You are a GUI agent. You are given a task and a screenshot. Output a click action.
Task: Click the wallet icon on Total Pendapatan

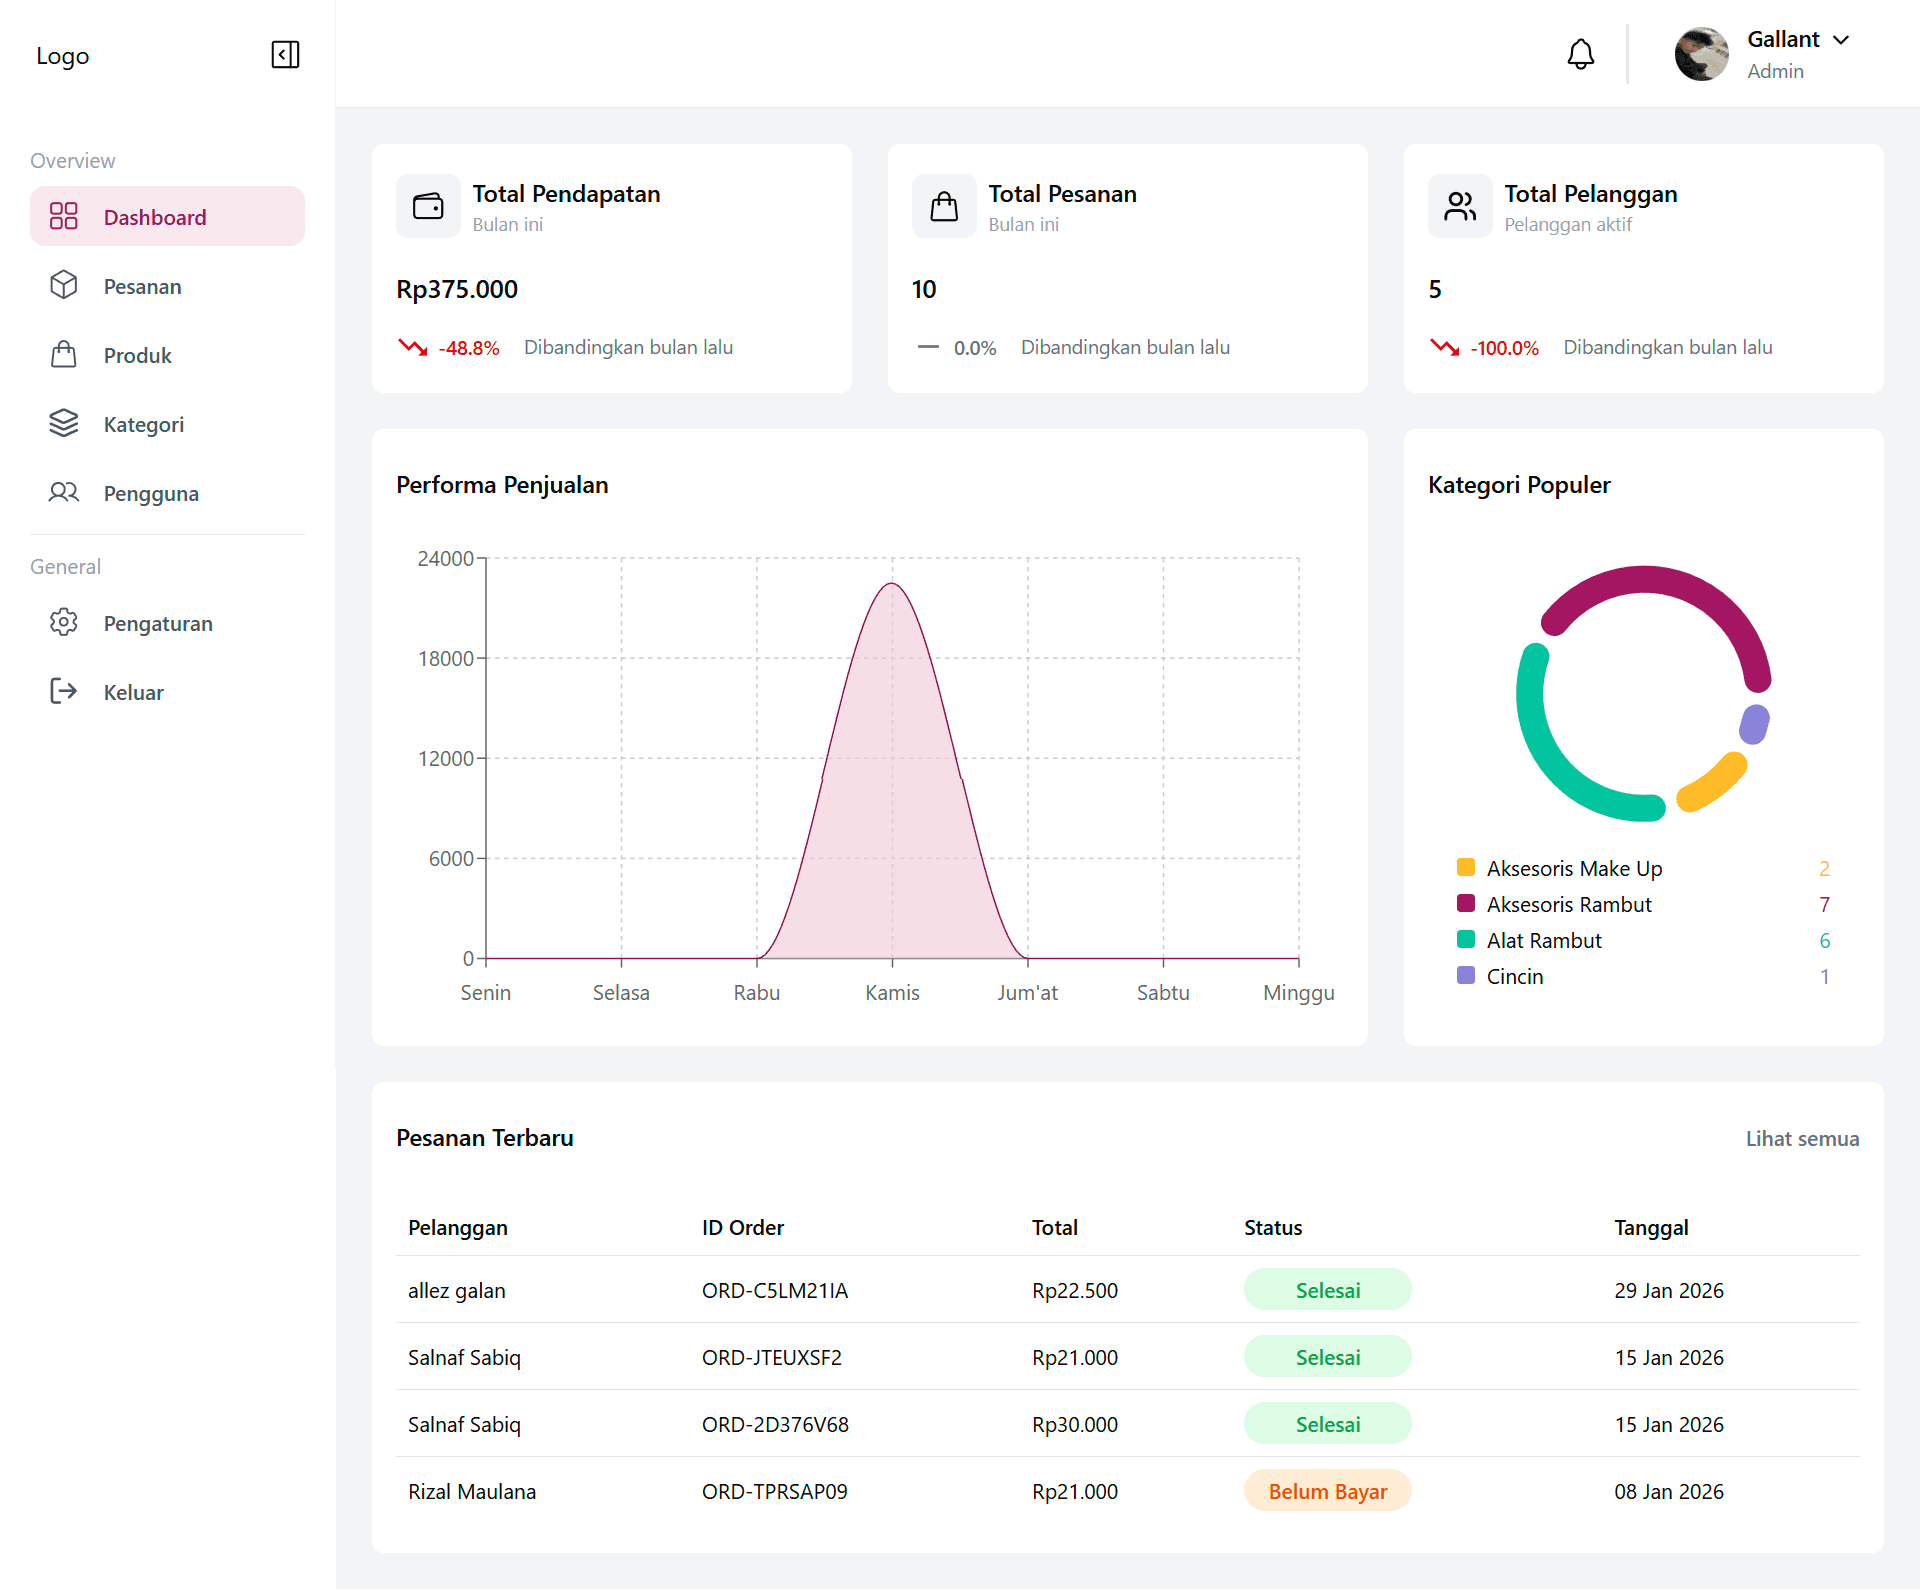(428, 206)
